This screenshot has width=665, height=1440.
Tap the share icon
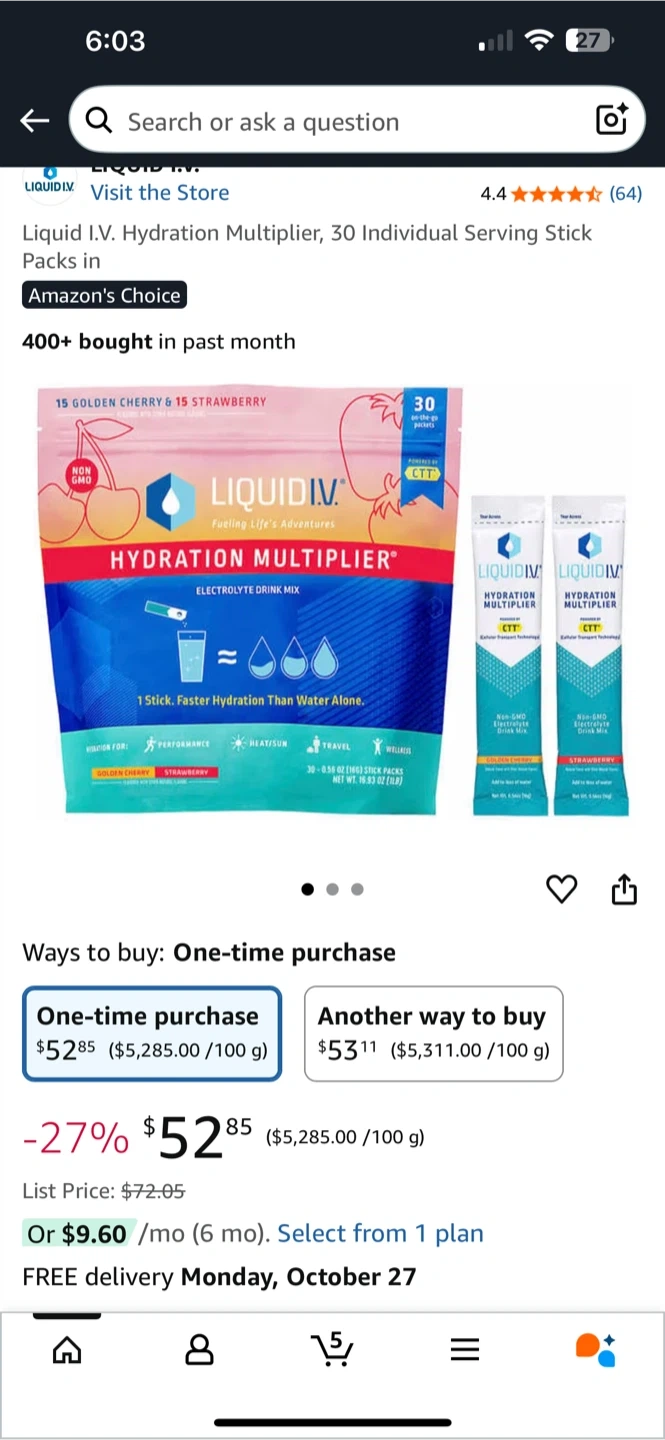[x=624, y=888]
